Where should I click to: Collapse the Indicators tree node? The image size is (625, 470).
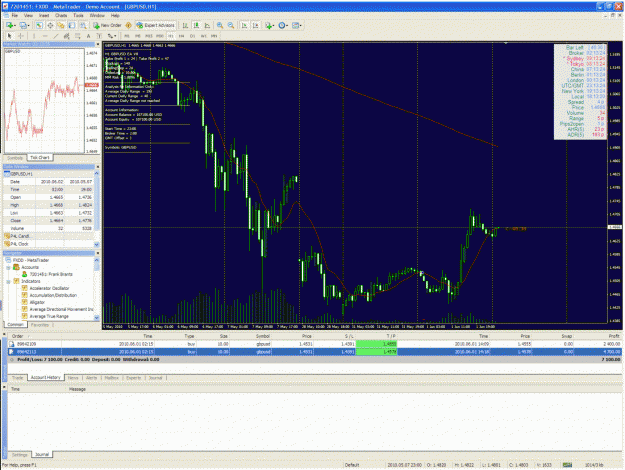8,281
